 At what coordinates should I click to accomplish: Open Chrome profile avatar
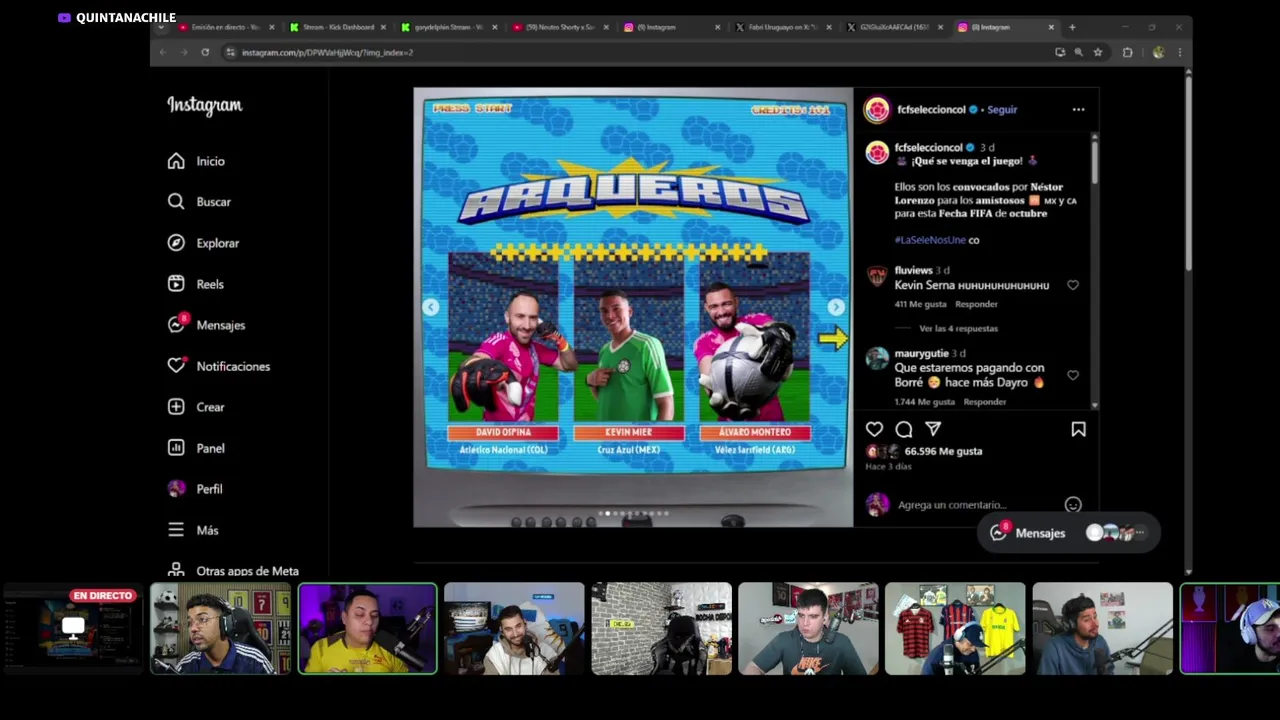[x=1158, y=52]
